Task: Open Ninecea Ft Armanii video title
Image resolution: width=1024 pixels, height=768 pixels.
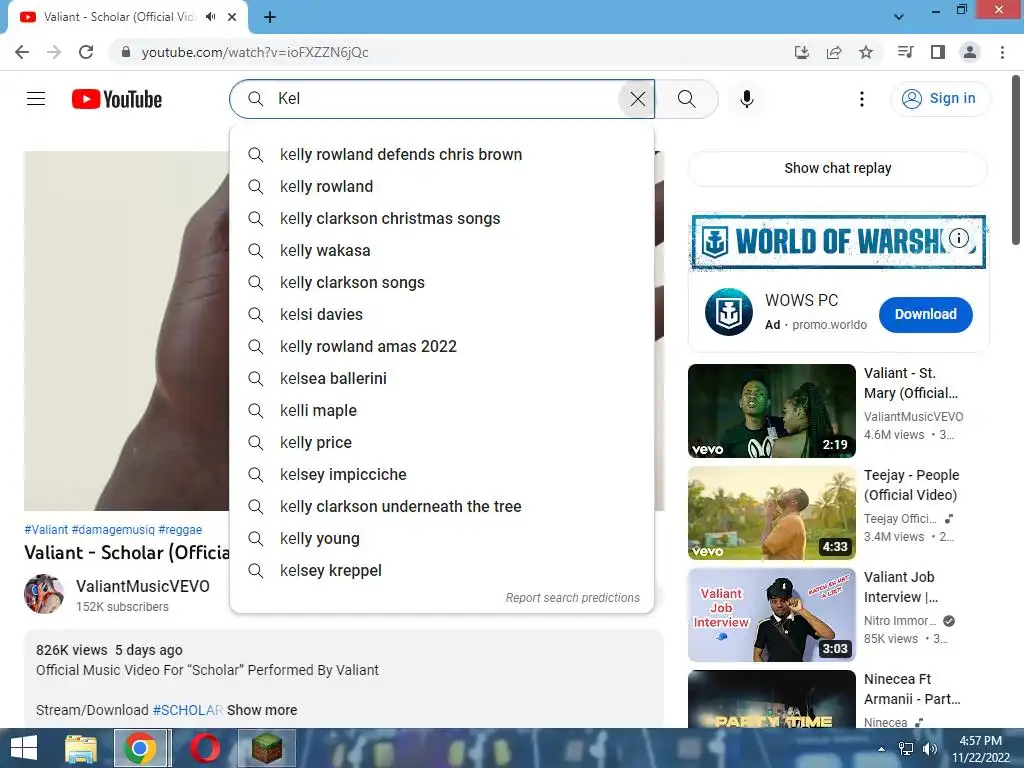Action: point(912,689)
